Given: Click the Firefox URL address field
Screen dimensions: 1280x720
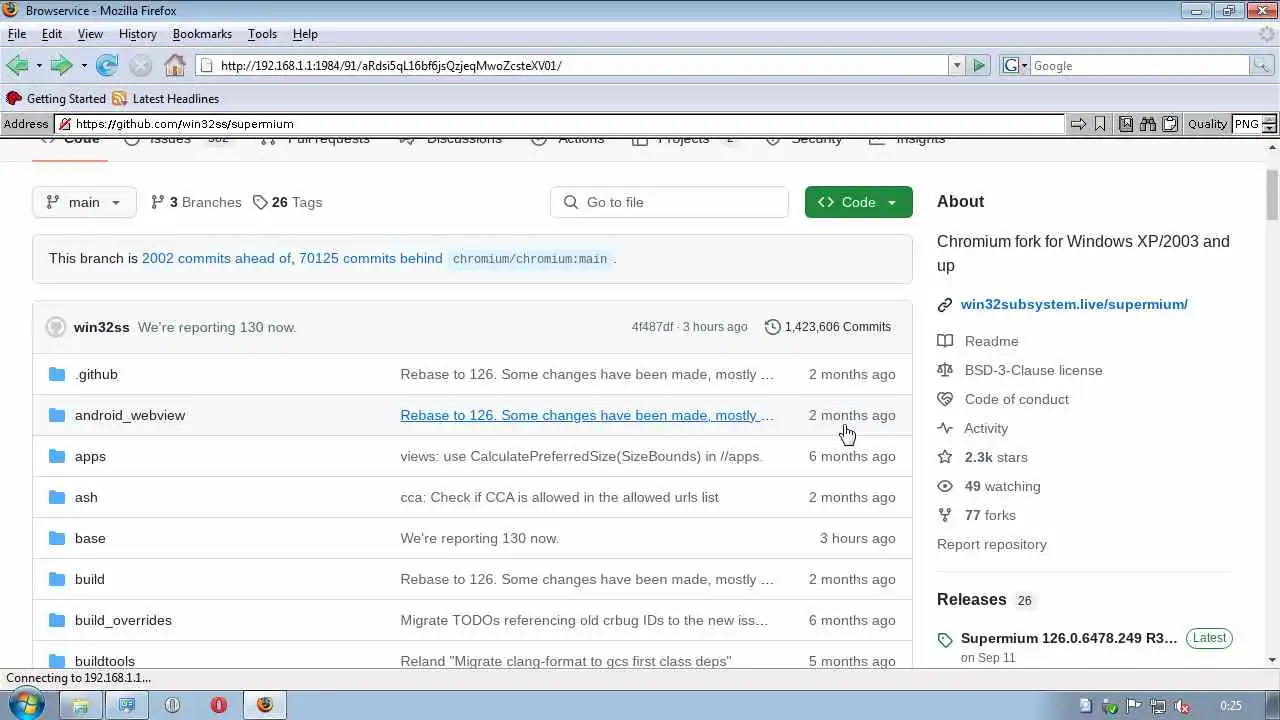Looking at the screenshot, I should [572, 65].
